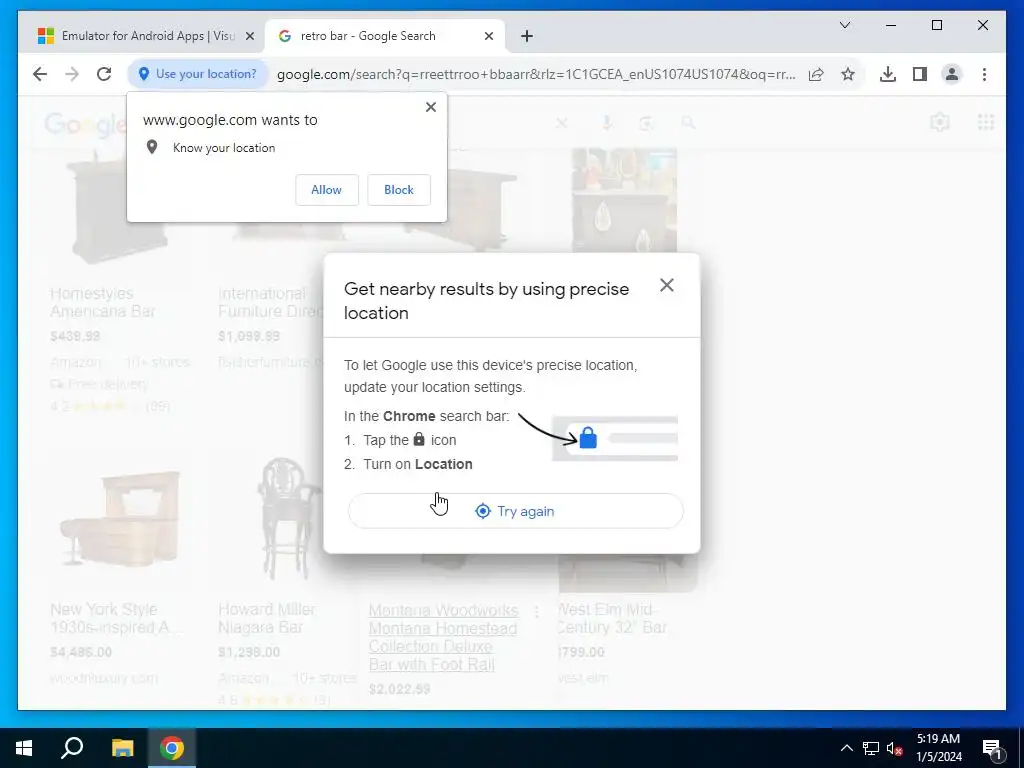Open Google quick settings gear
Viewport: 1024px width, 768px height.
pos(939,122)
